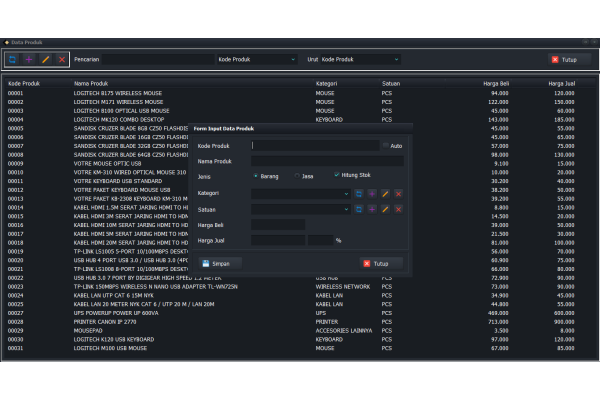
Task: Click the Harga Jual column header
Action: click(x=558, y=83)
